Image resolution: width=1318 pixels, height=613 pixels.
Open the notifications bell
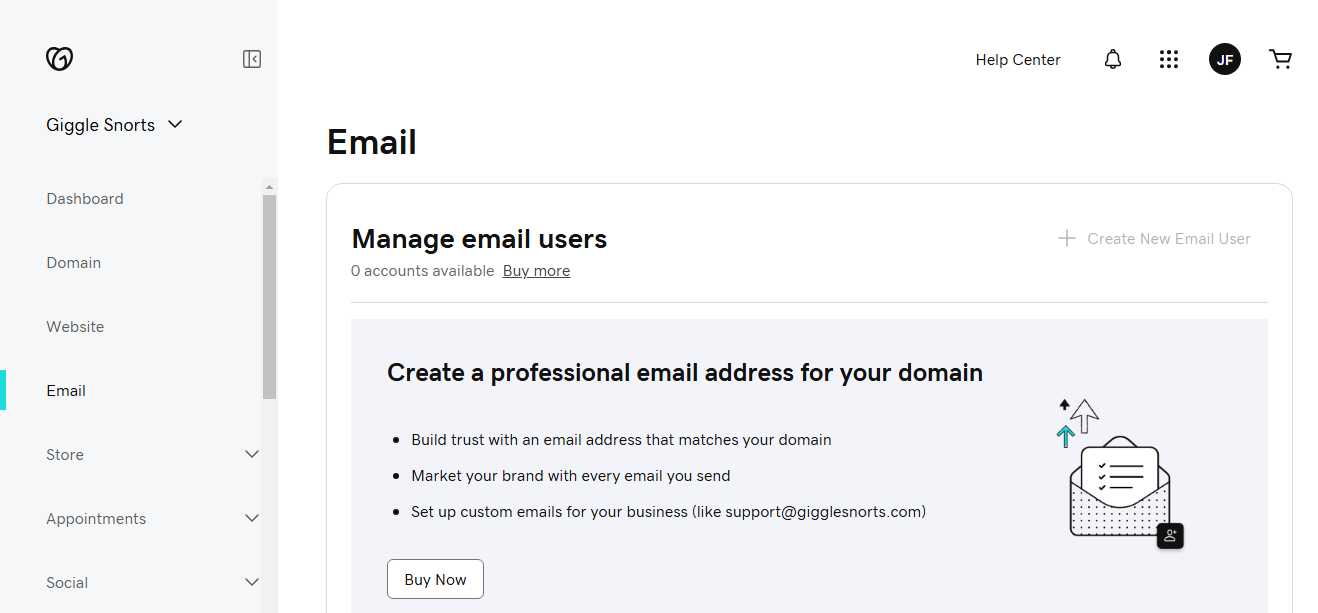1113,60
